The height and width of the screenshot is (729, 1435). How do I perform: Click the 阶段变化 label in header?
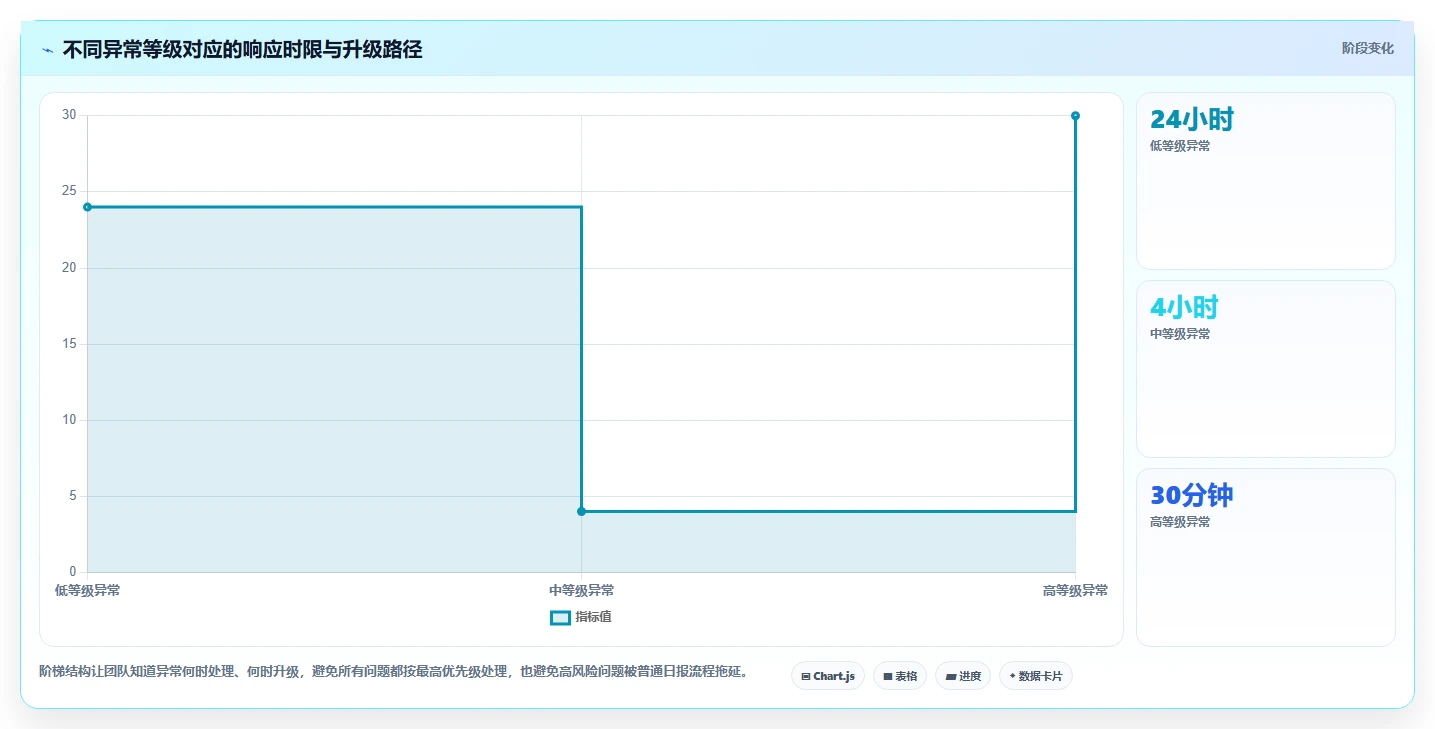[x=1367, y=49]
